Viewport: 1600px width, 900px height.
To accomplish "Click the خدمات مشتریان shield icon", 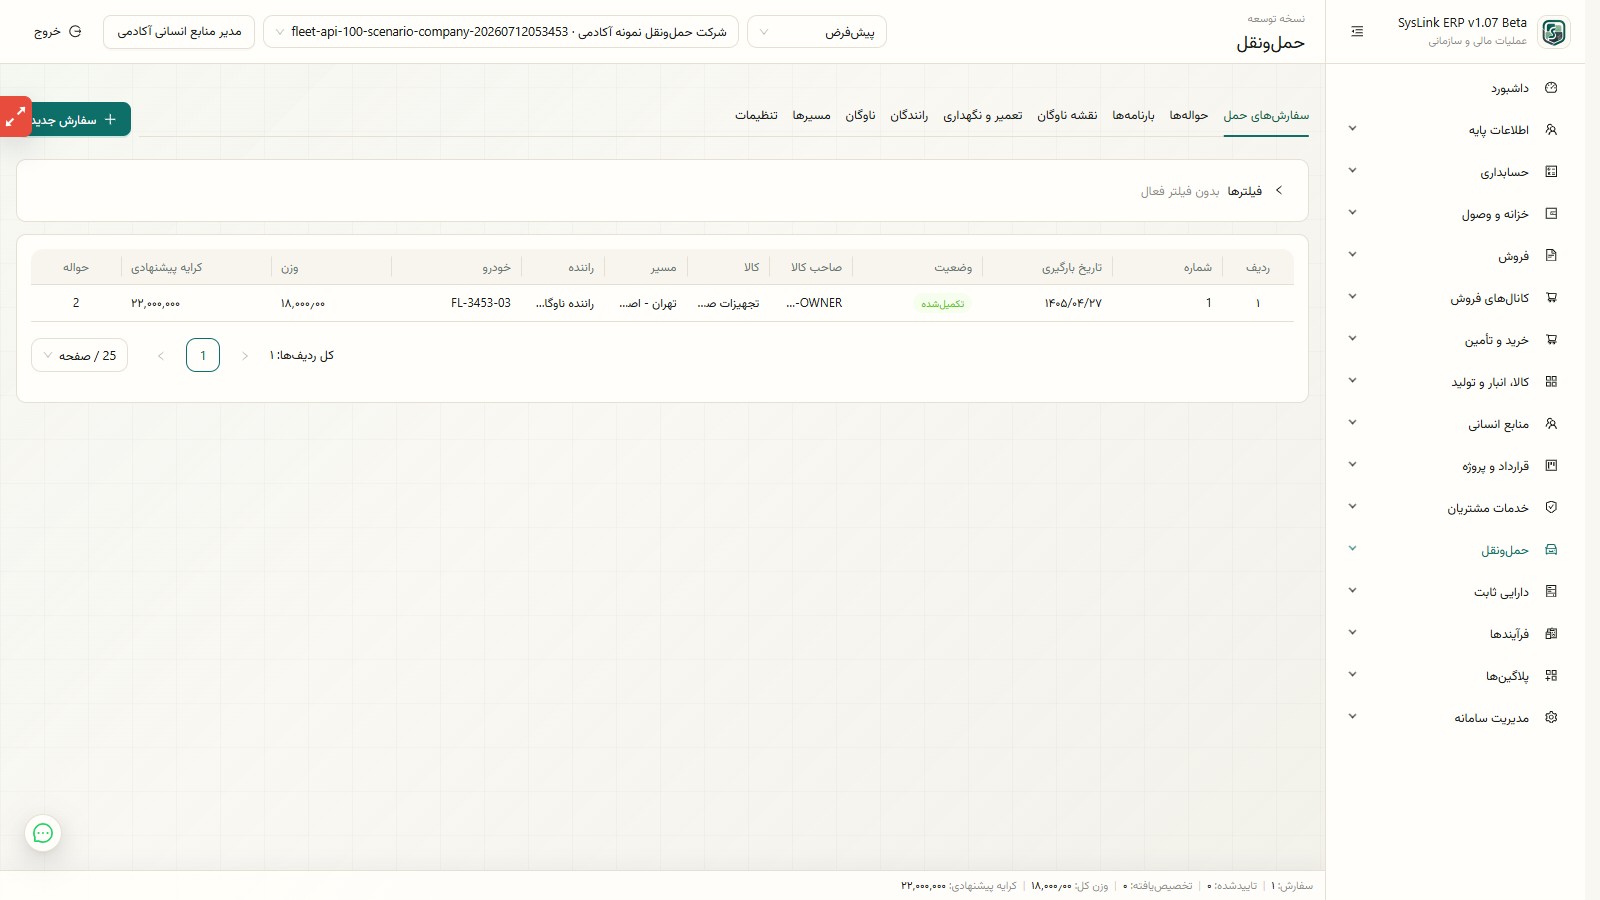I will pyautogui.click(x=1551, y=508).
